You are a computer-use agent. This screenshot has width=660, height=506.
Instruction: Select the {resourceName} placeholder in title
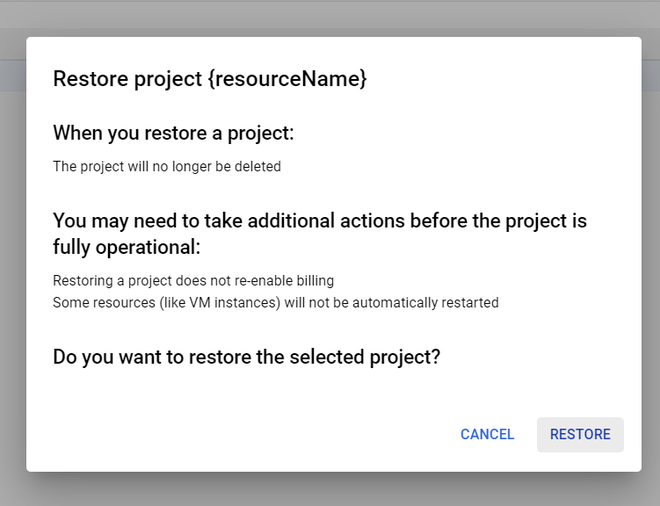click(x=287, y=78)
